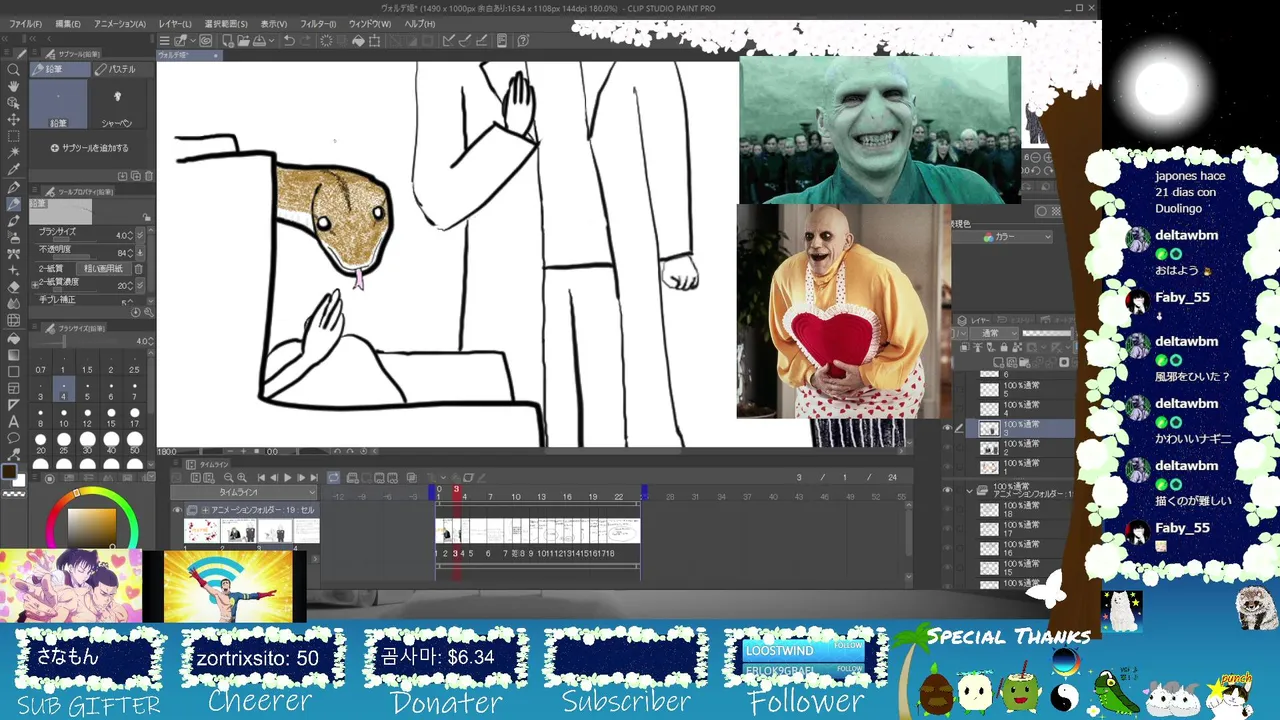Viewport: 1280px width, 720px height.
Task: Click timeline zoom out magnifier
Action: (x=228, y=478)
